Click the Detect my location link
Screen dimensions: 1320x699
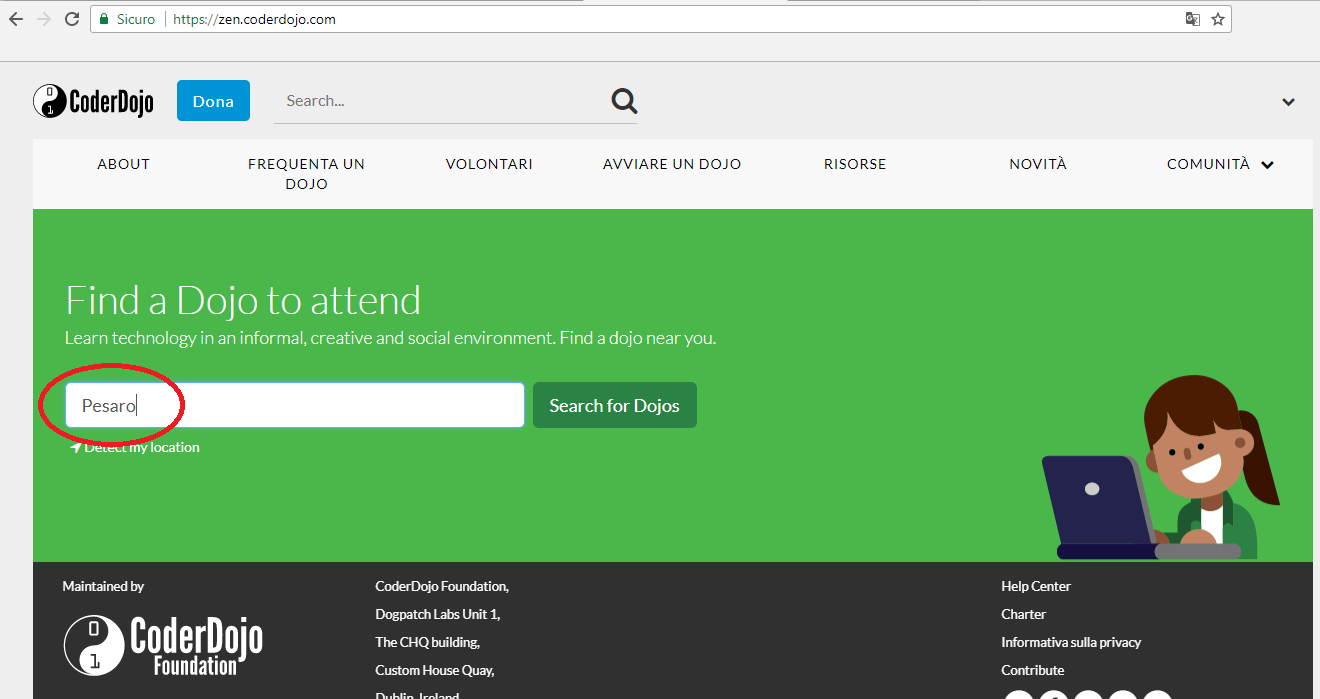[135, 447]
